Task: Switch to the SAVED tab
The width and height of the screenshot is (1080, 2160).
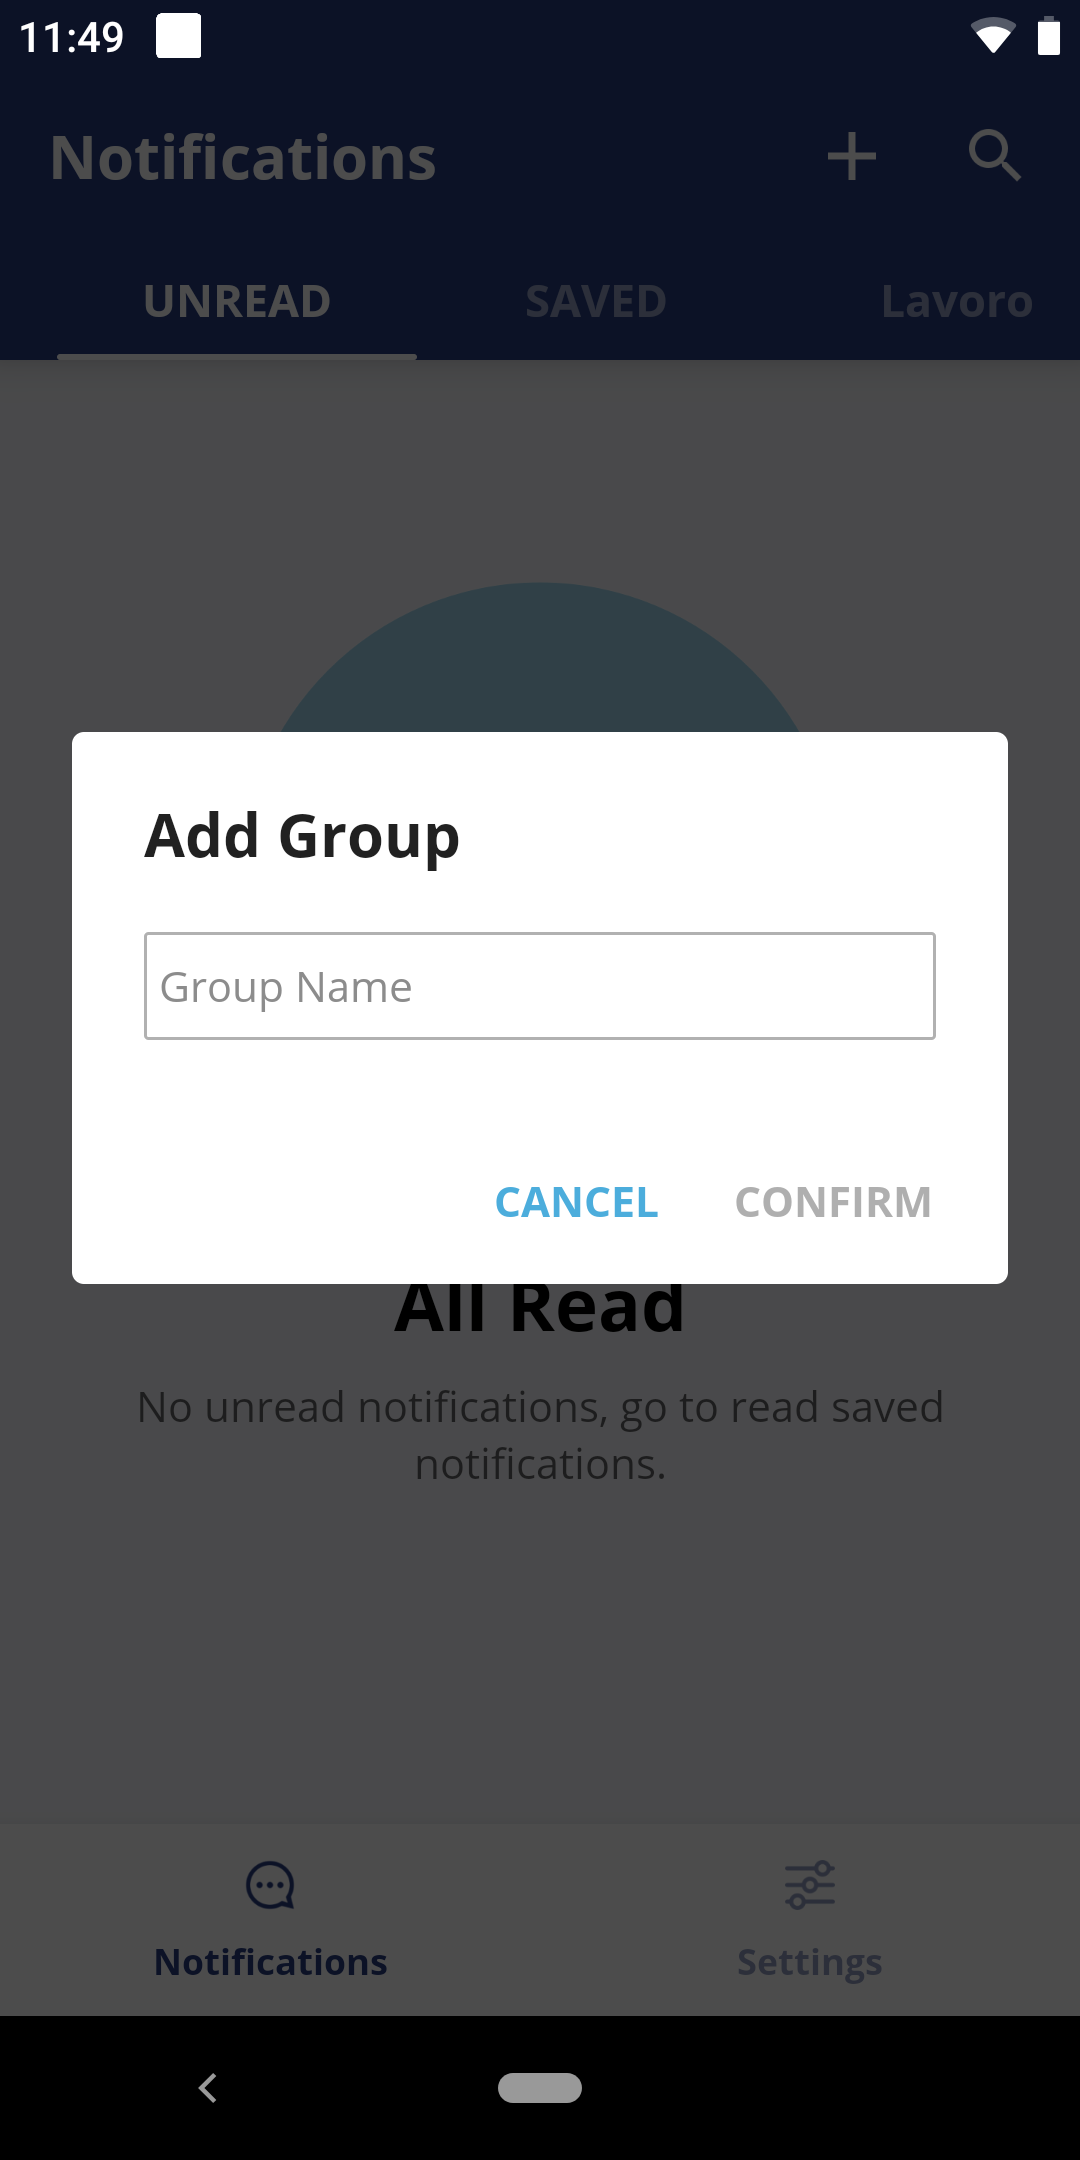Action: click(x=596, y=301)
